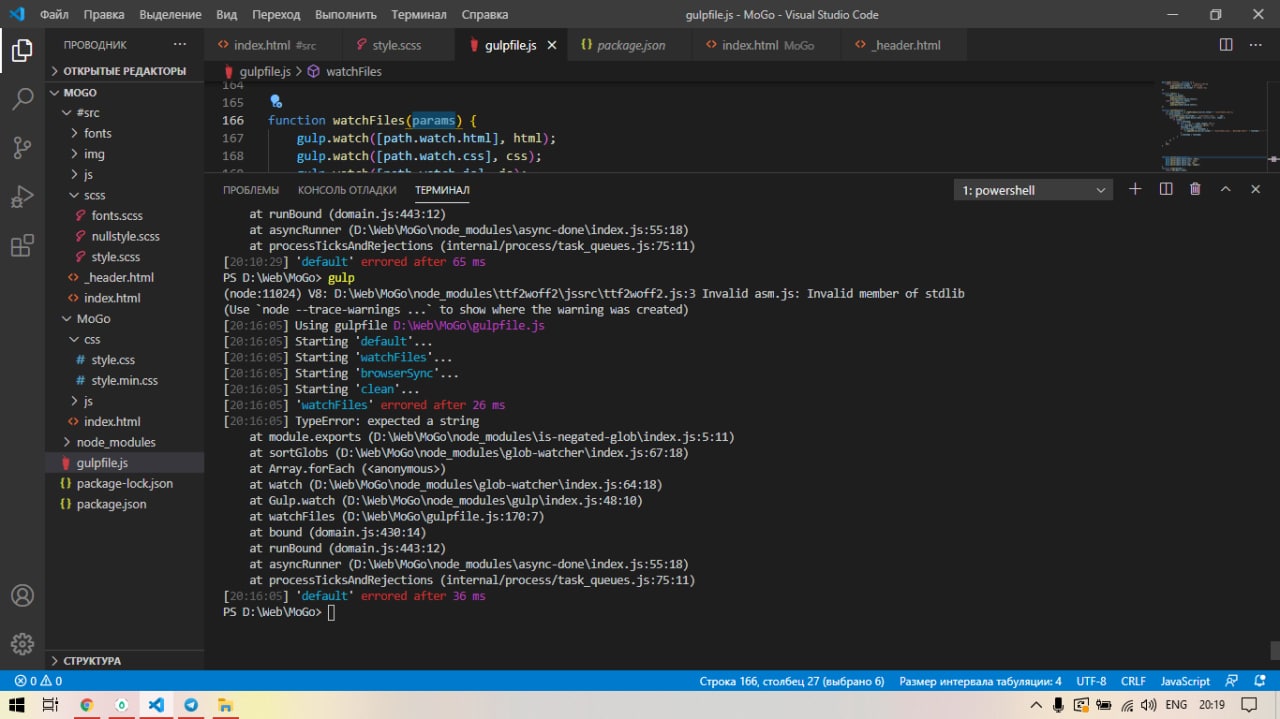Open Chrome from the taskbar

click(x=86, y=705)
